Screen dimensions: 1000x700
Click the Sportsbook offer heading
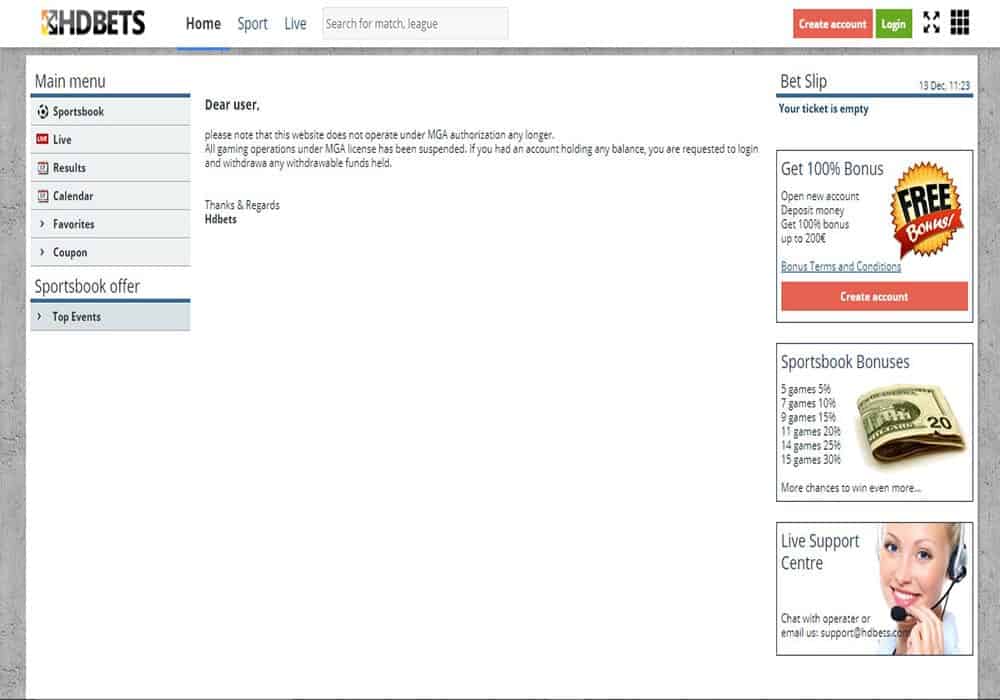tap(87, 286)
